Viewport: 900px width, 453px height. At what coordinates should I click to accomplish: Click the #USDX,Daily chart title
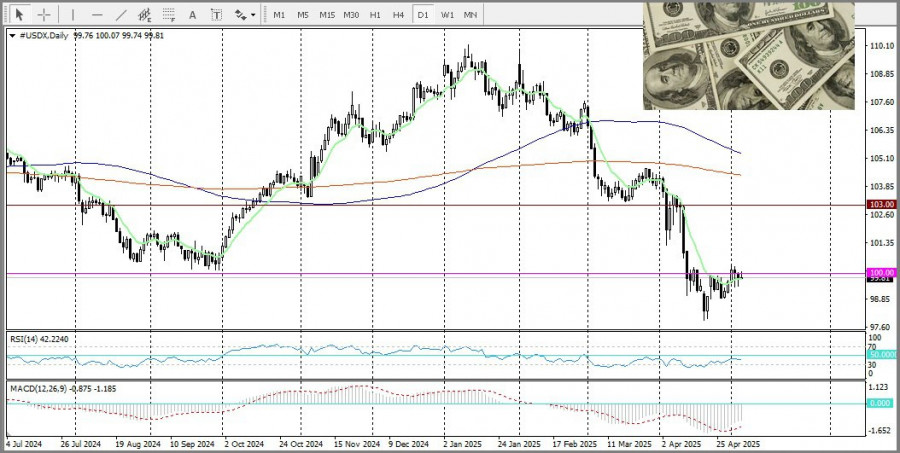tap(44, 36)
